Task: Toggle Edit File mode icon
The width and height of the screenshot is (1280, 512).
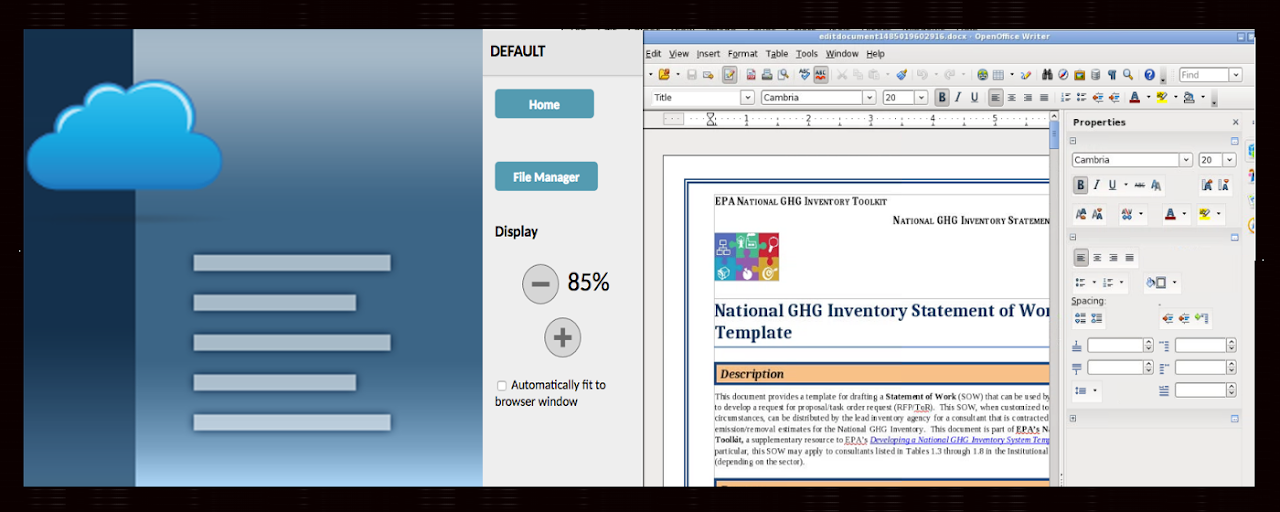Action: click(x=730, y=74)
